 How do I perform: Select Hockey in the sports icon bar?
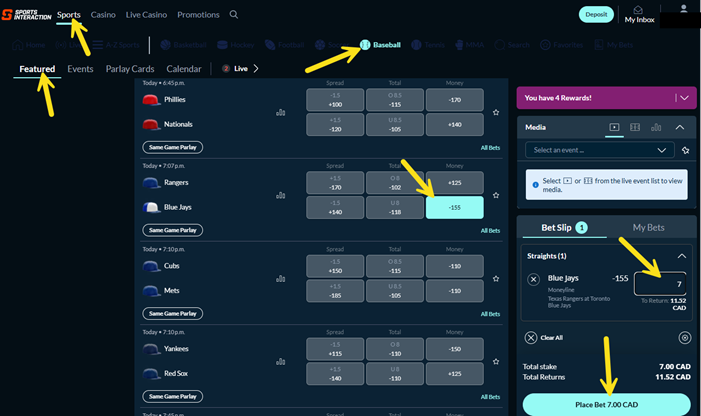click(236, 45)
